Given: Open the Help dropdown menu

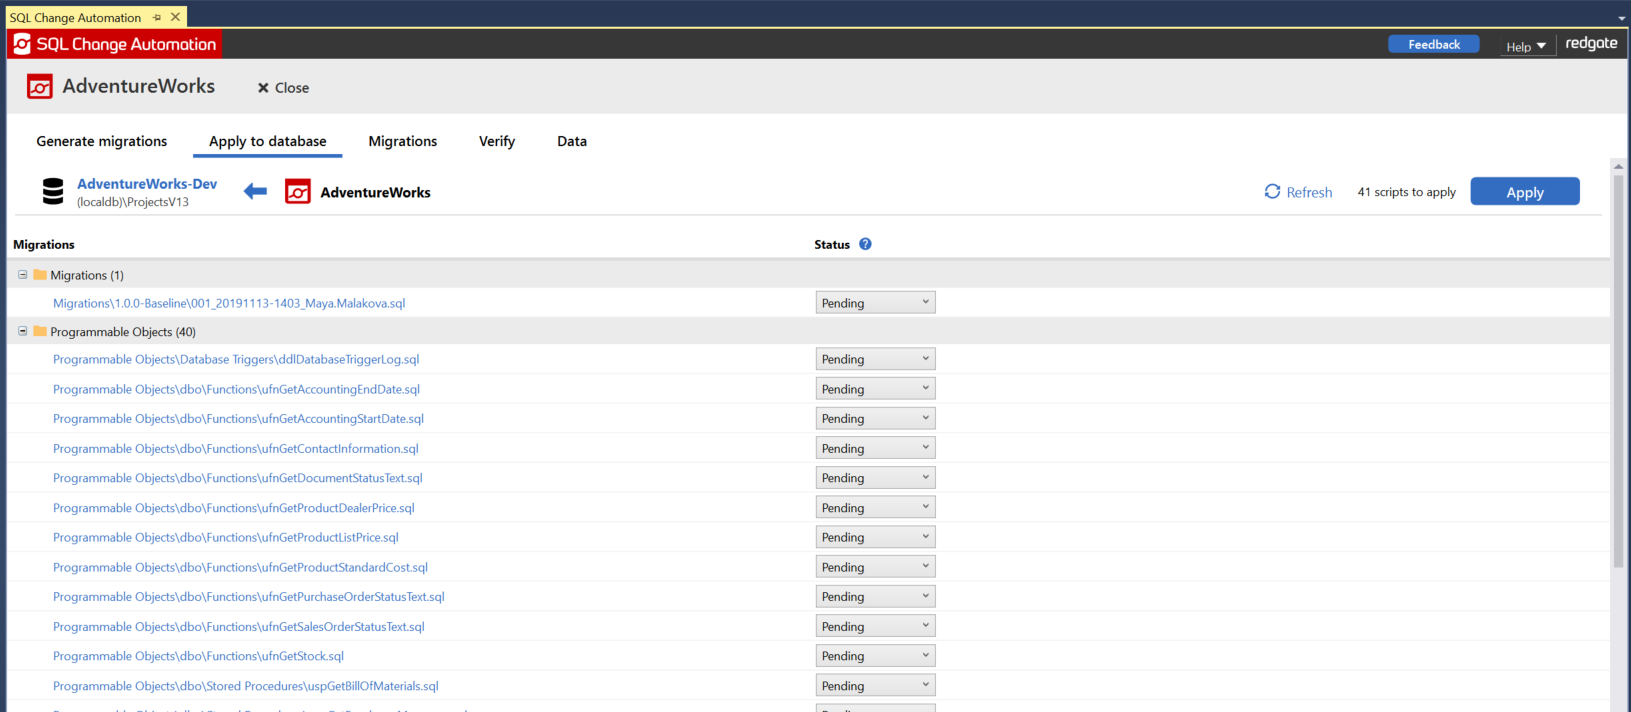Looking at the screenshot, I should point(1526,46).
